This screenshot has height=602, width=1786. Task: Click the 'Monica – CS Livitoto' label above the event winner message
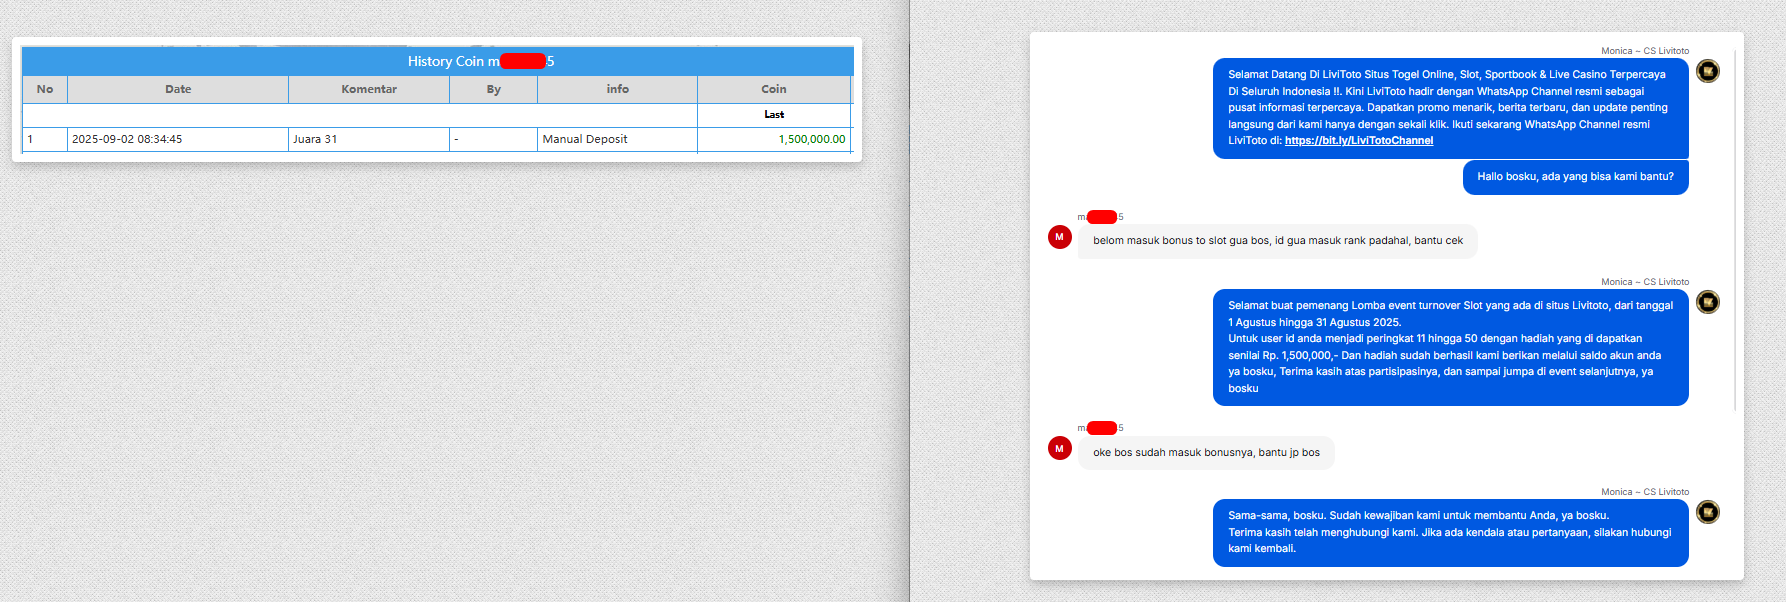[1645, 282]
